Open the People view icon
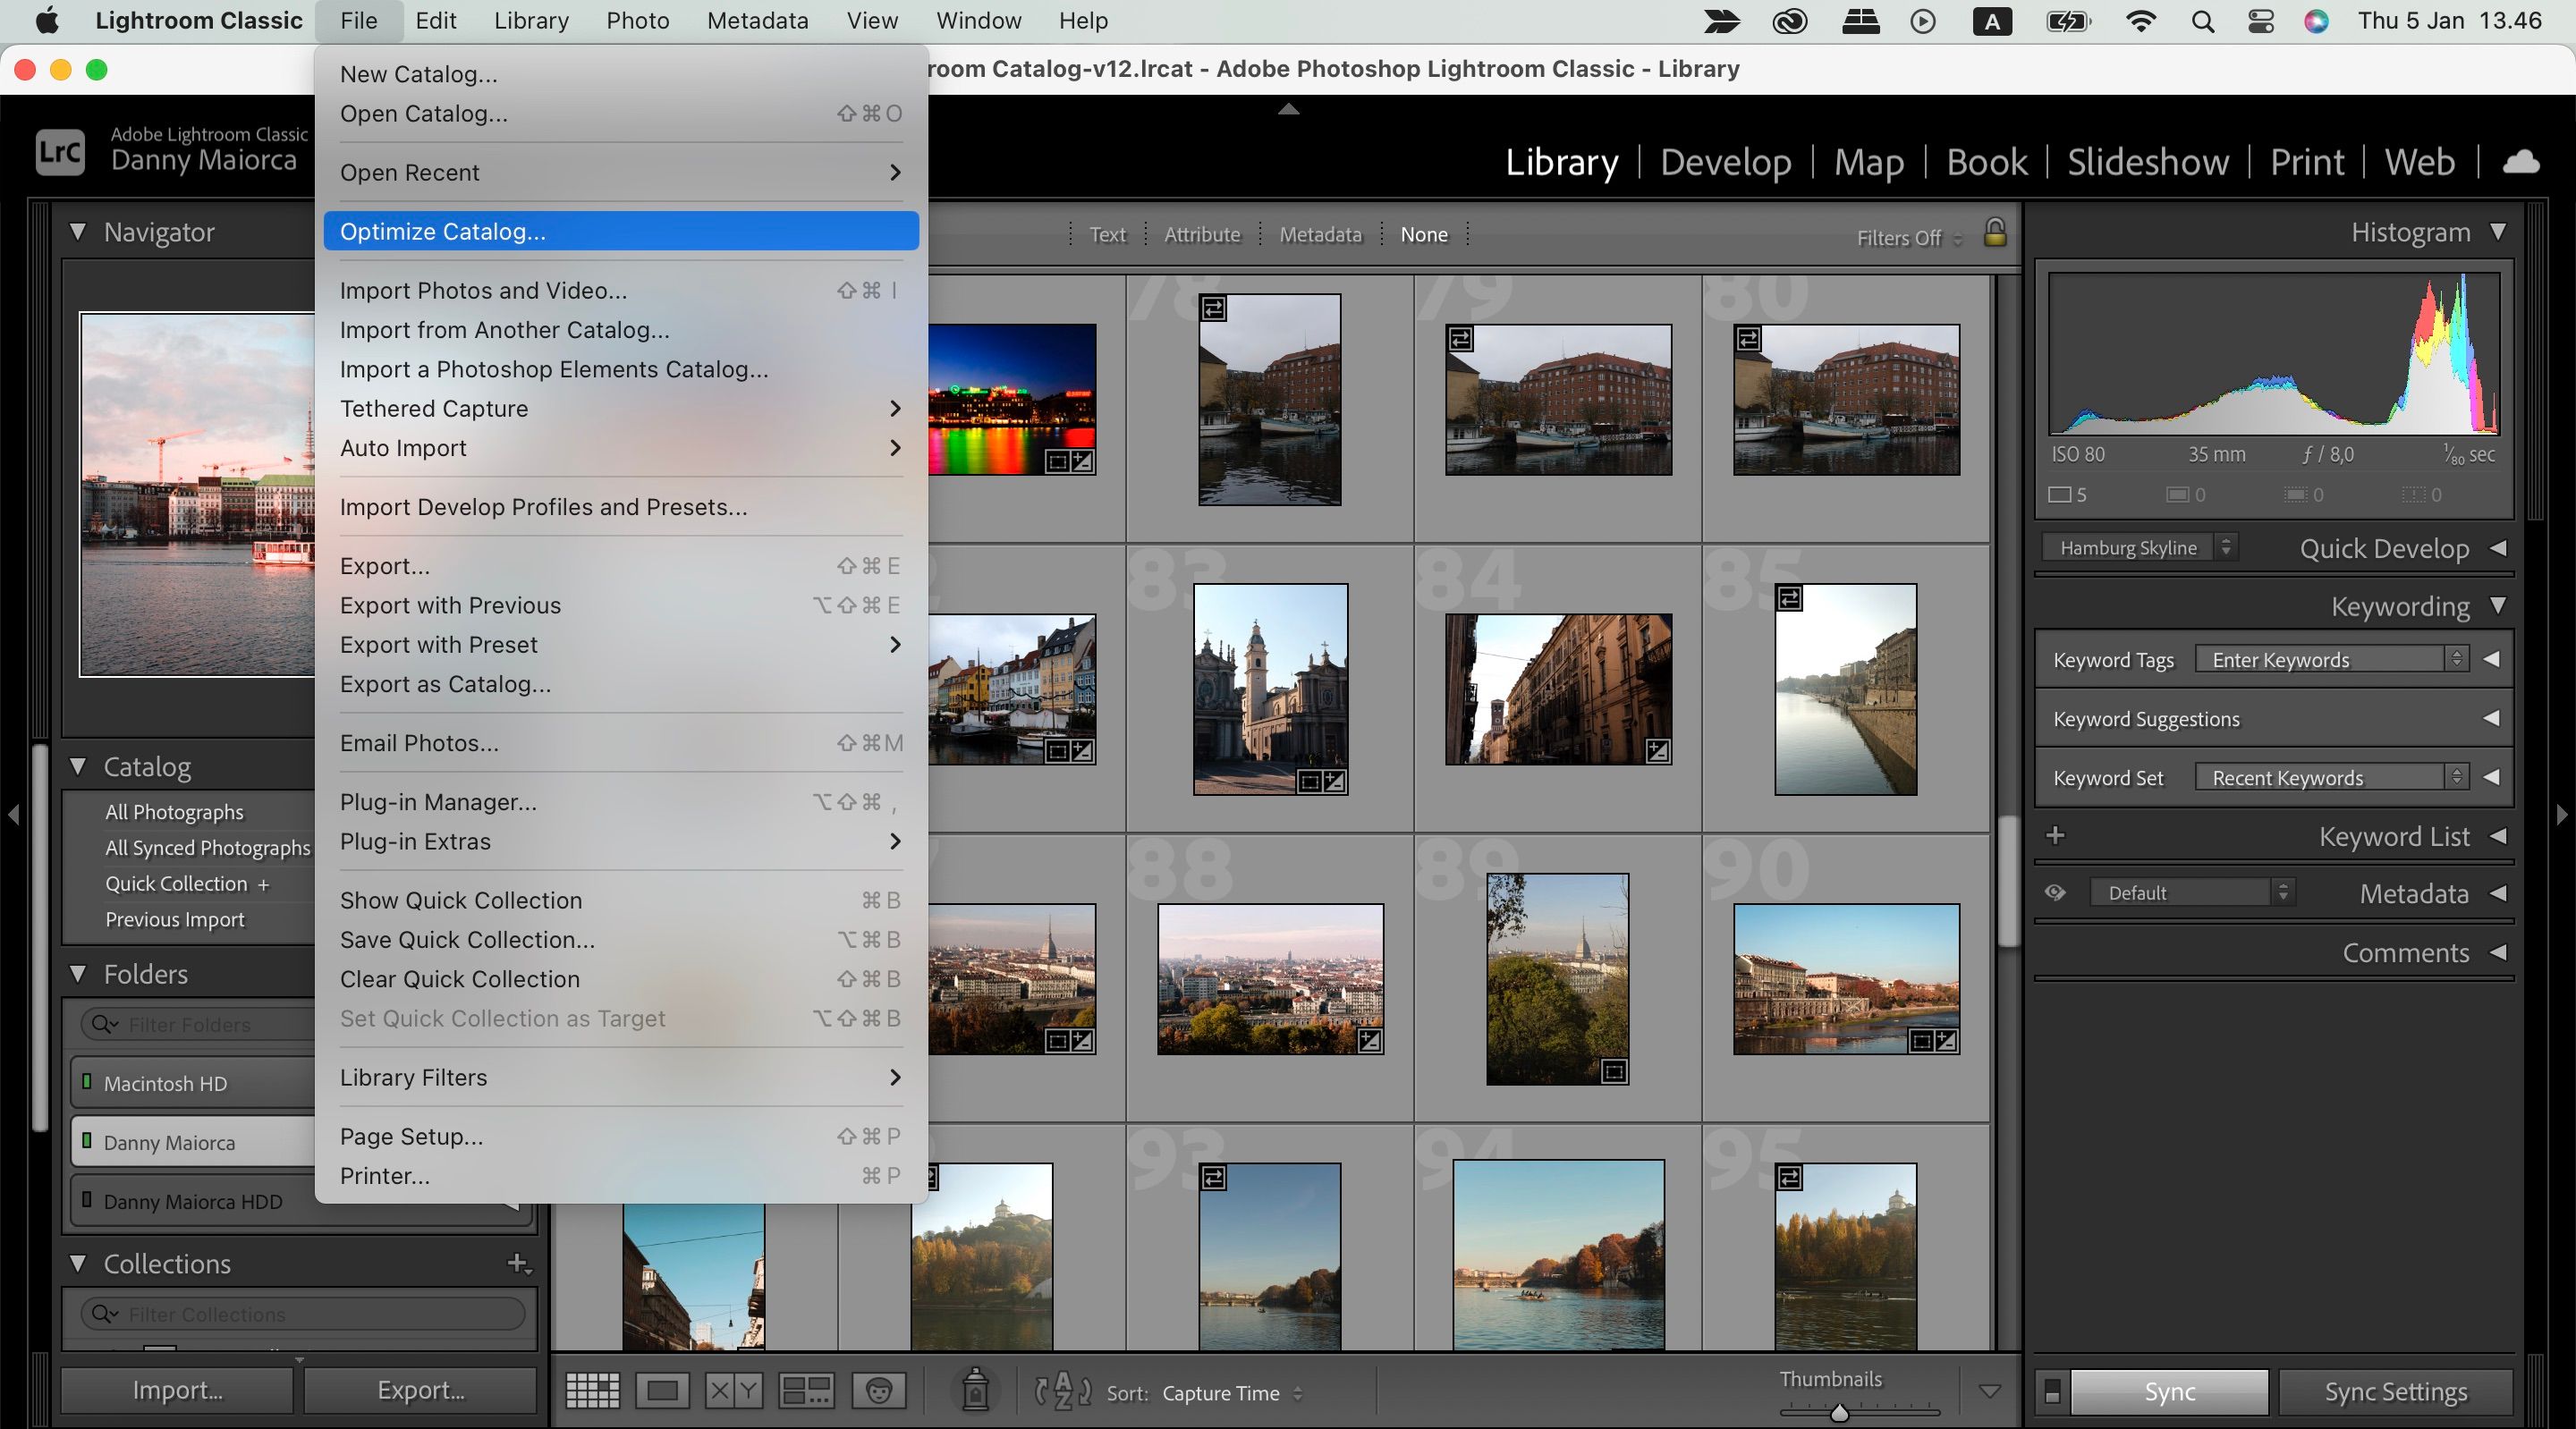Image resolution: width=2576 pixels, height=1429 pixels. pos(878,1391)
